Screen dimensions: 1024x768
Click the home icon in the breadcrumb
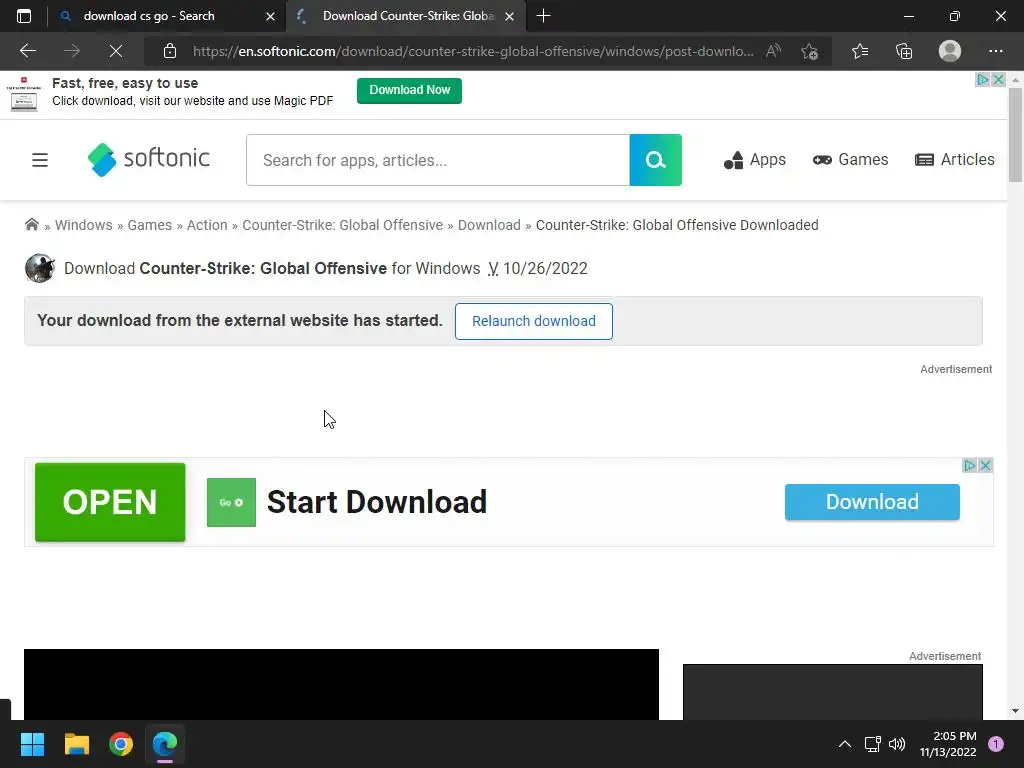31,225
